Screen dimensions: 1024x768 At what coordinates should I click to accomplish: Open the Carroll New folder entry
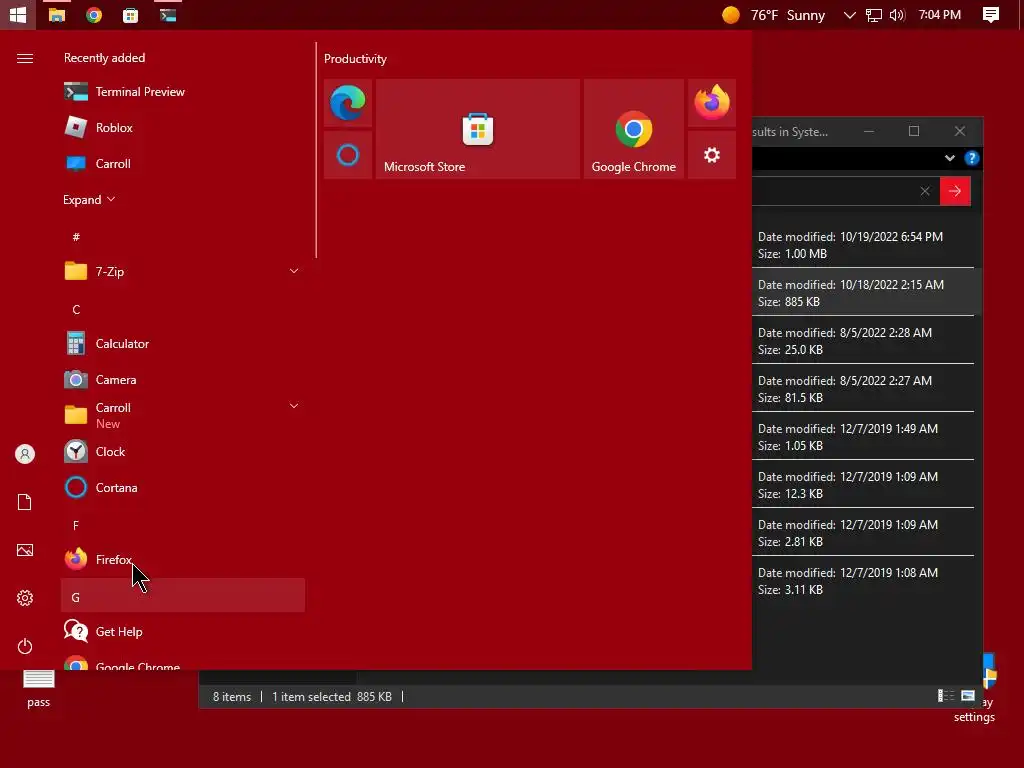183,415
